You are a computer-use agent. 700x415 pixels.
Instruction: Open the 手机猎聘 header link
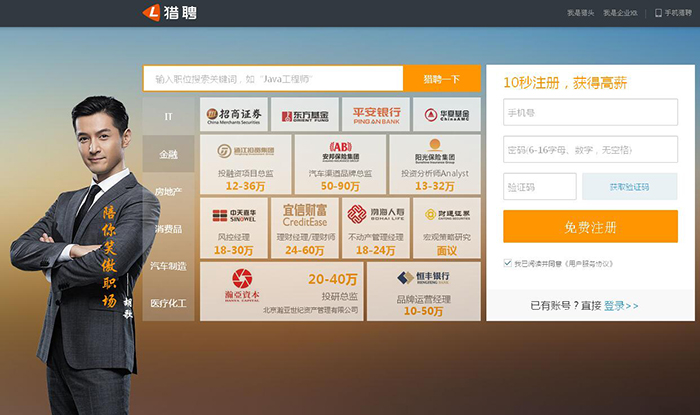click(678, 13)
